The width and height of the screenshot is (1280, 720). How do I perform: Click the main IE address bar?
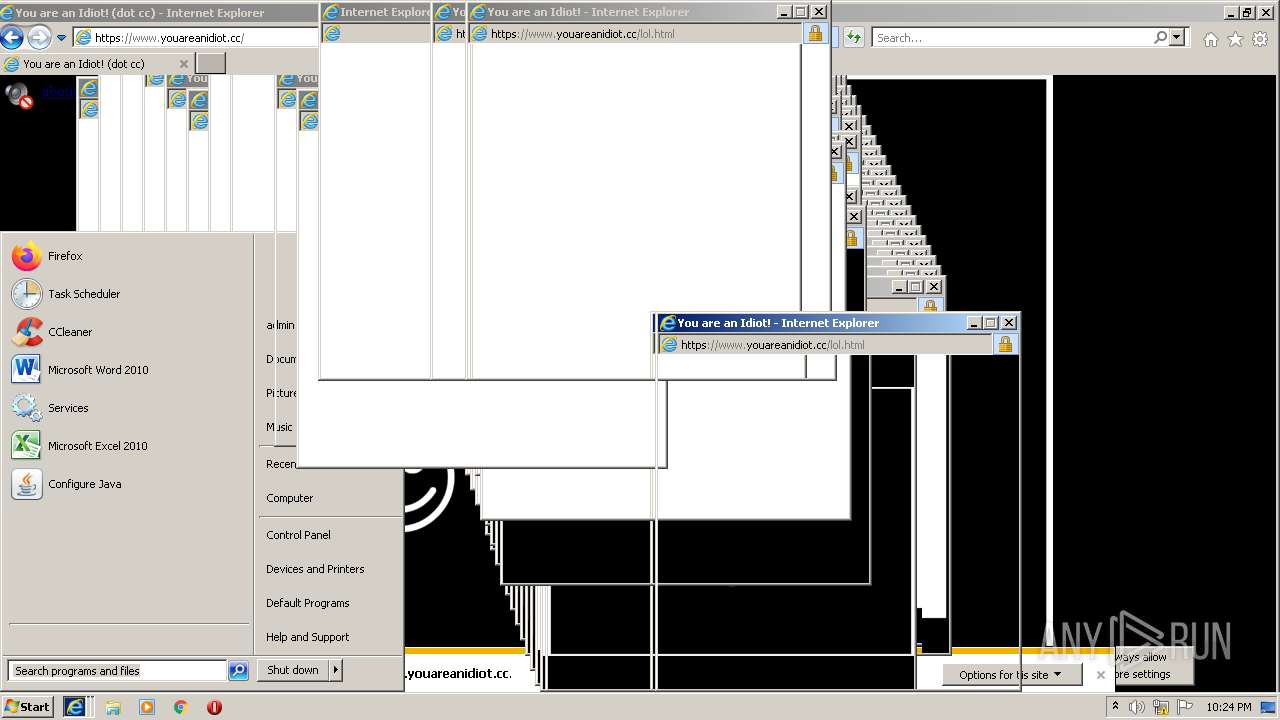click(x=197, y=38)
